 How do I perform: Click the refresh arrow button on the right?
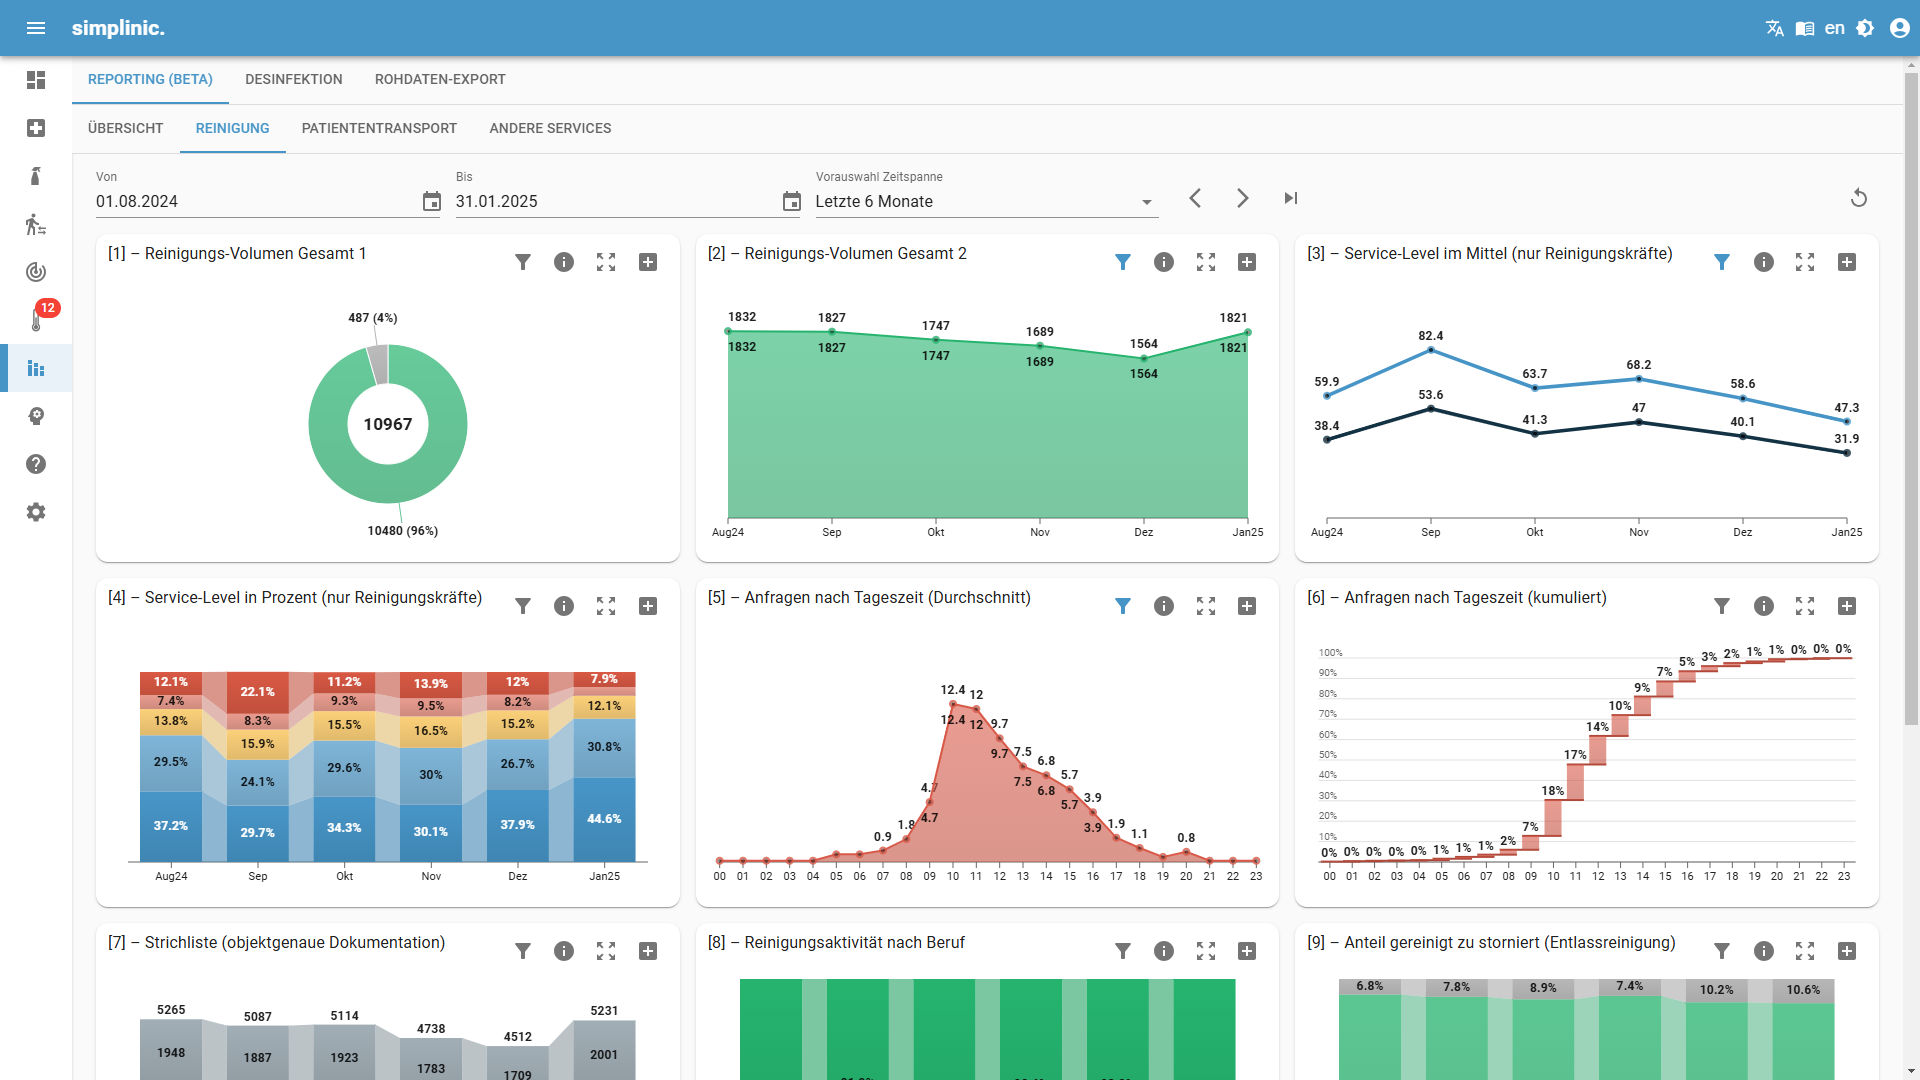1859,198
